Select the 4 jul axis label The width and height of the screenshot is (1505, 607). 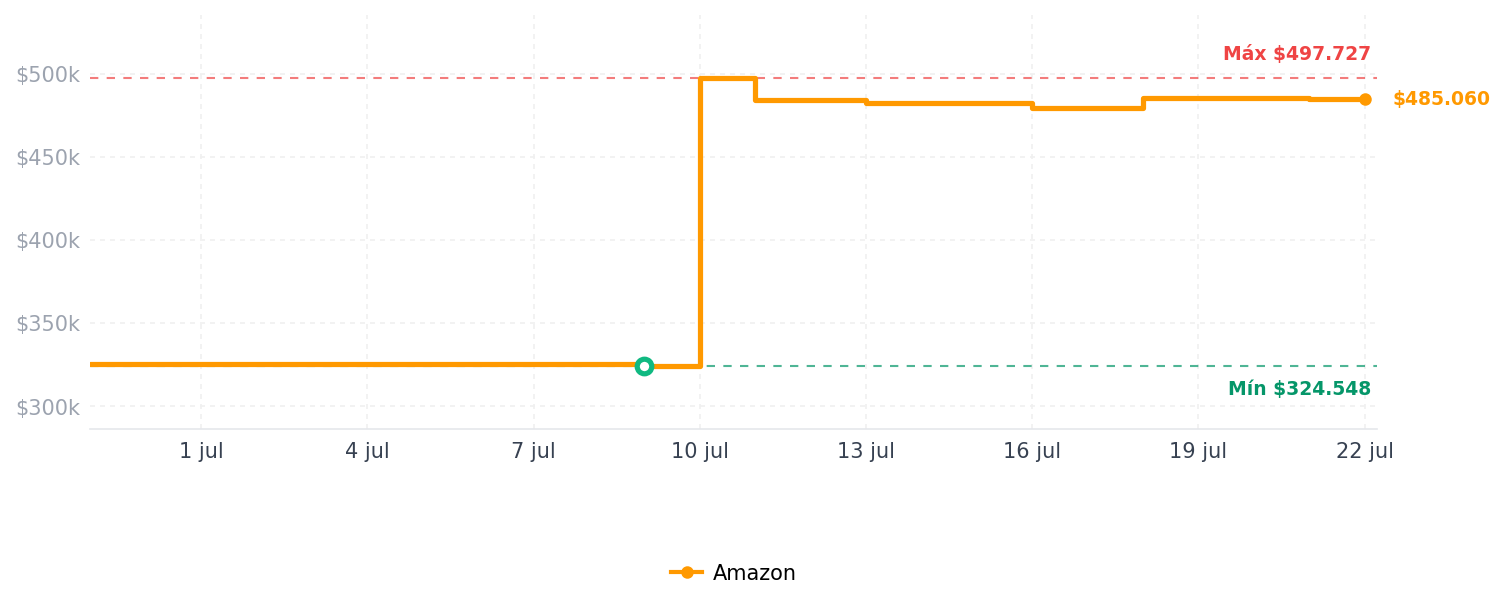pos(367,451)
